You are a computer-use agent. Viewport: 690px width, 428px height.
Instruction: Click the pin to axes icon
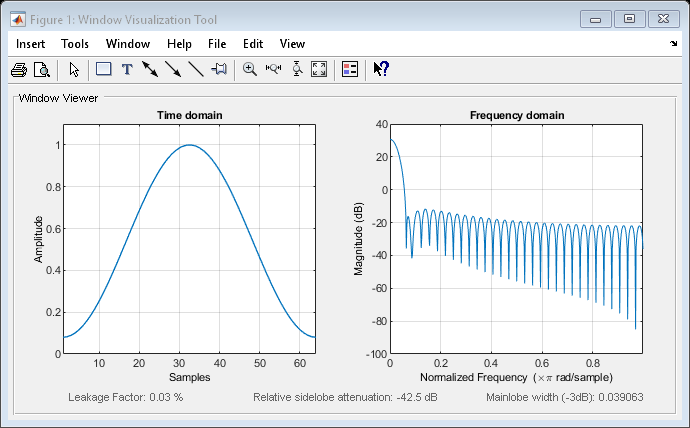point(219,69)
